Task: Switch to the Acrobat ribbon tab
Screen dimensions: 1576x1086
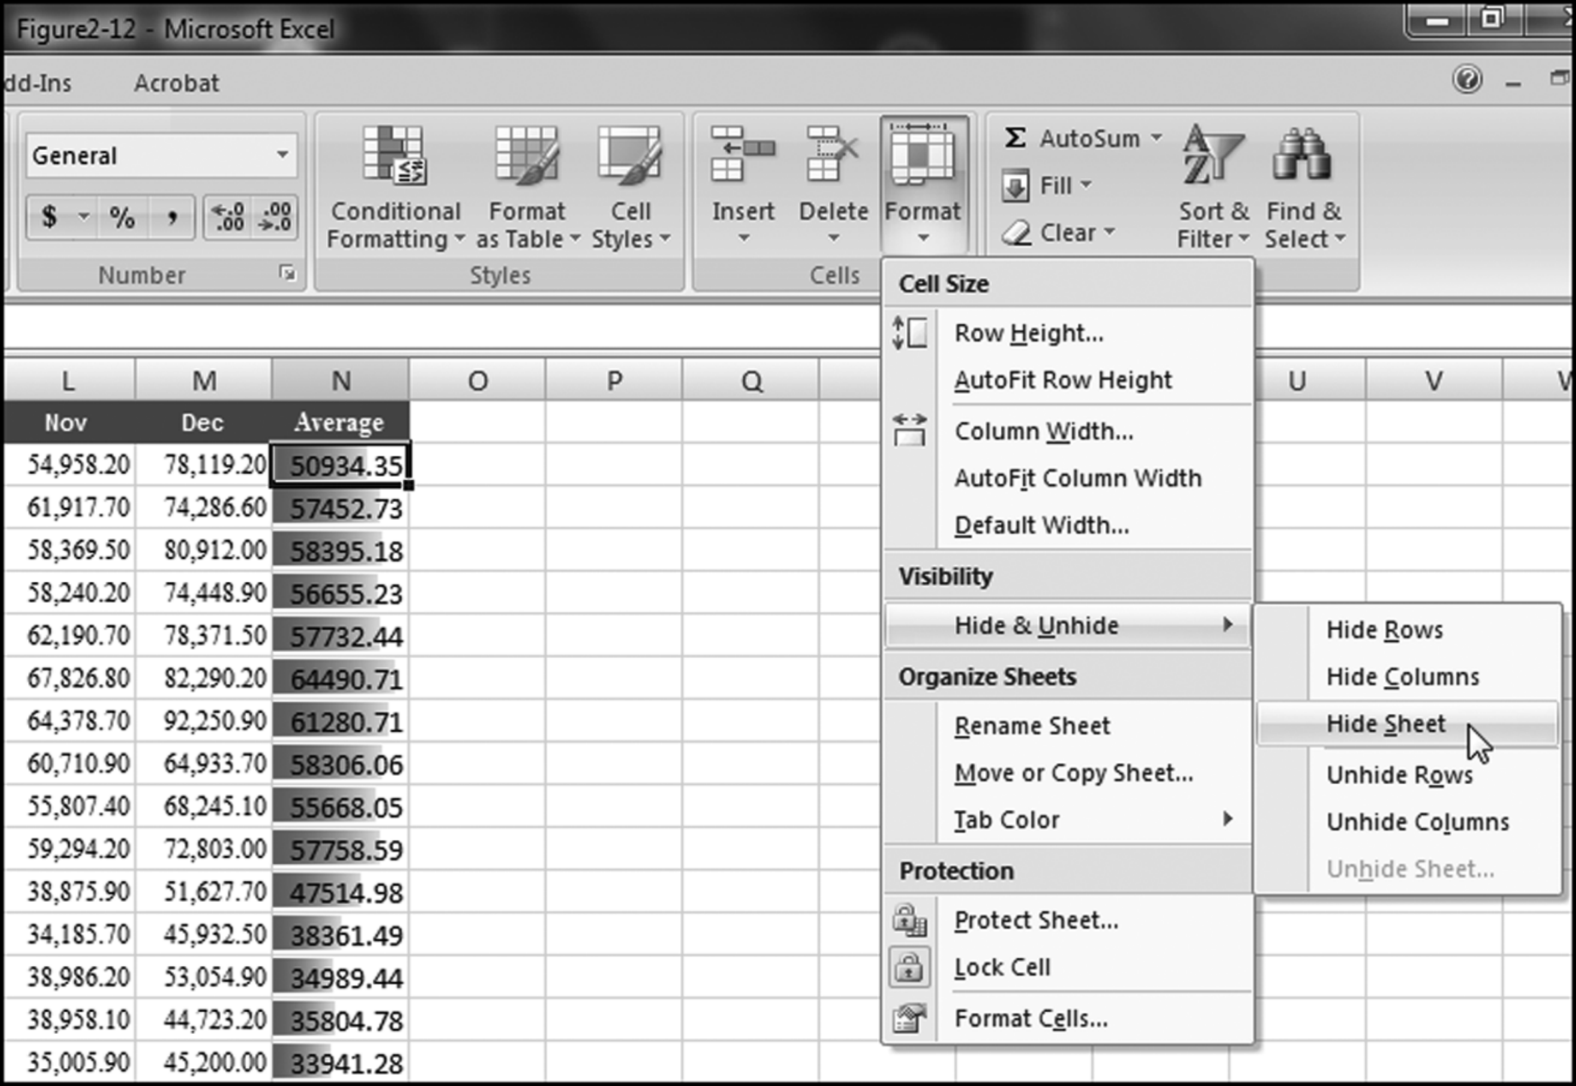Action: (x=176, y=83)
